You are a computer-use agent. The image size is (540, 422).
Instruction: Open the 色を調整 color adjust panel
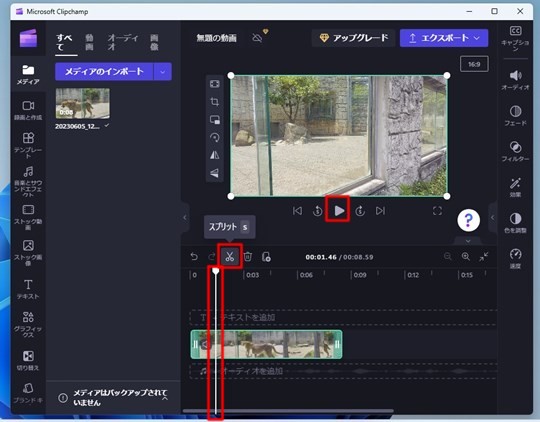[x=515, y=223]
